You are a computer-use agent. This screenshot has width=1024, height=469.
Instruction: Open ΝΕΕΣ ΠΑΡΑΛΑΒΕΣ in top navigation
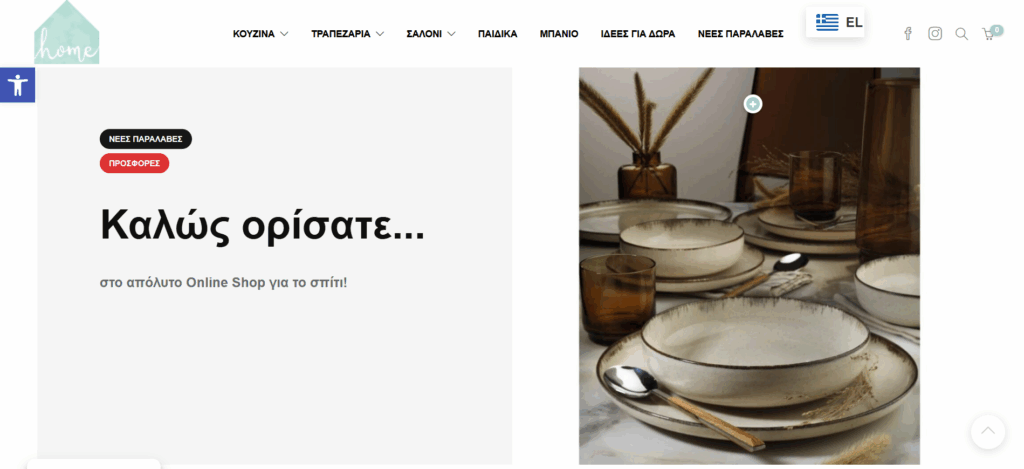point(740,34)
